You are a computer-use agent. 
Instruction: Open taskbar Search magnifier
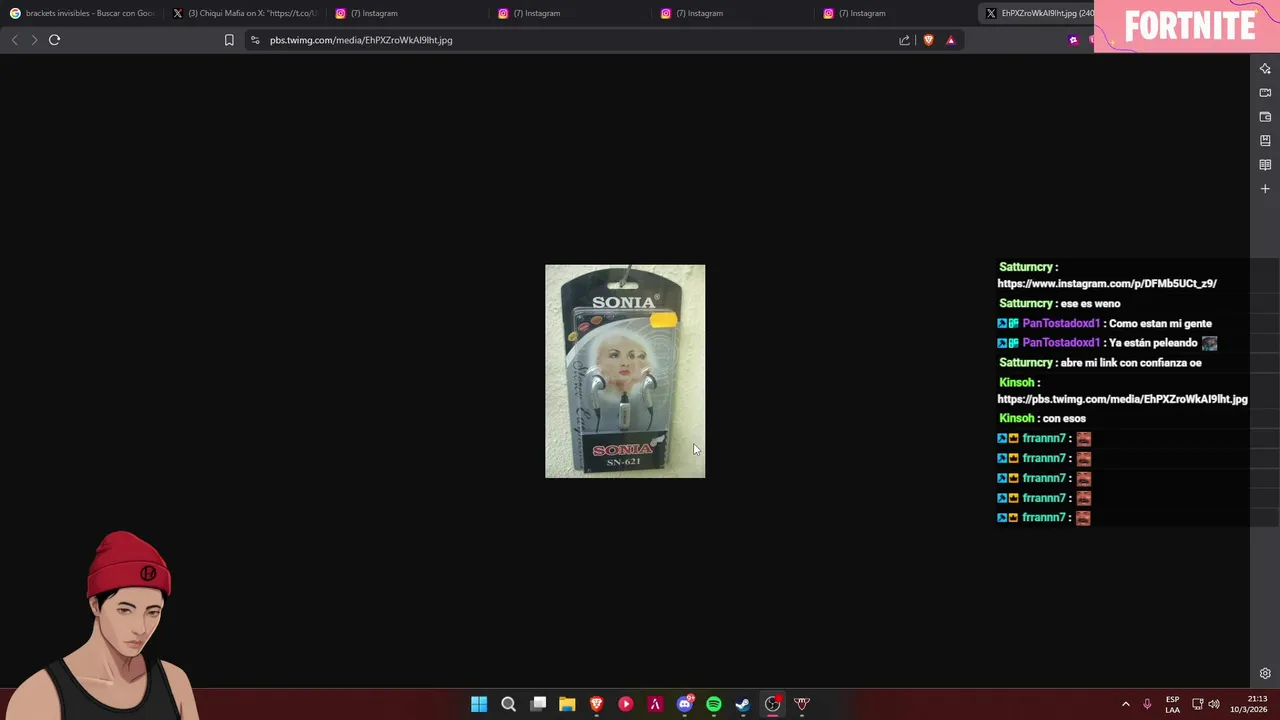click(x=508, y=704)
